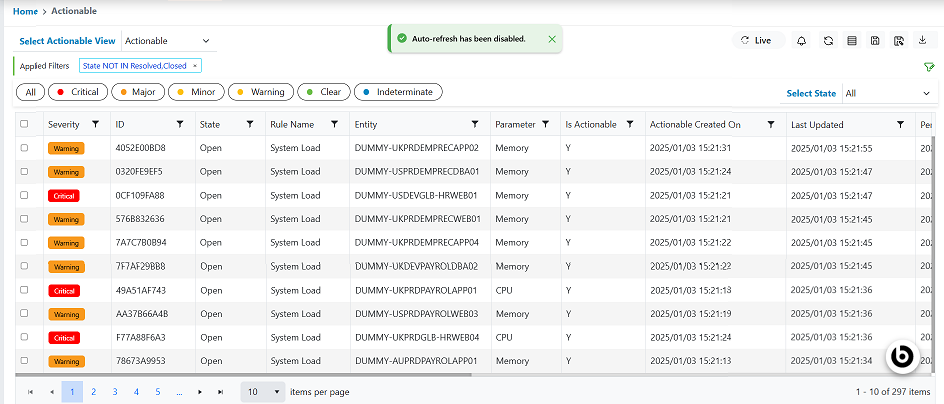Click the Home breadcrumb link
This screenshot has height=404, width=944.
pyautogui.click(x=26, y=11)
